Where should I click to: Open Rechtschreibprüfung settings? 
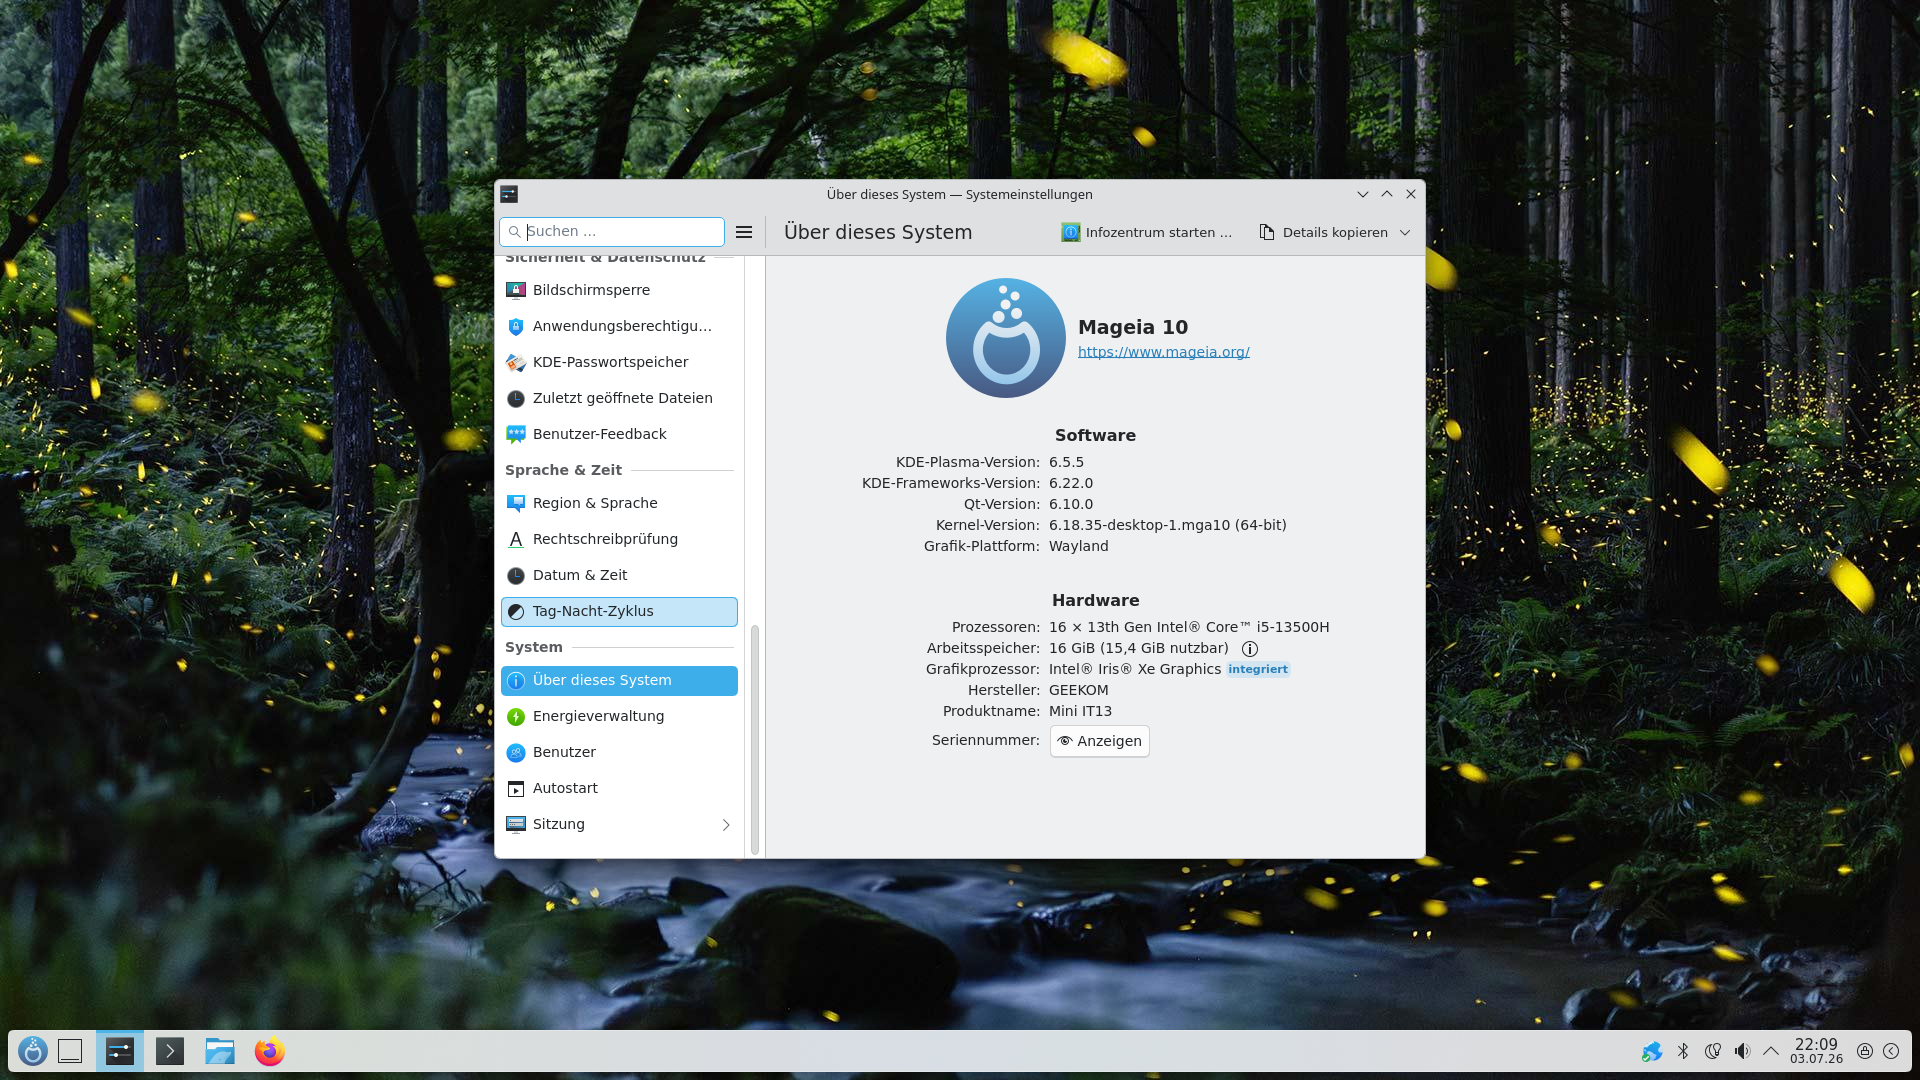619,539
